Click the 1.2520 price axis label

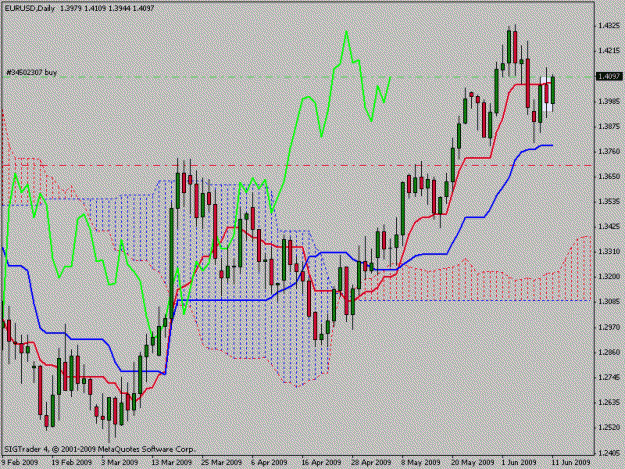point(609,428)
